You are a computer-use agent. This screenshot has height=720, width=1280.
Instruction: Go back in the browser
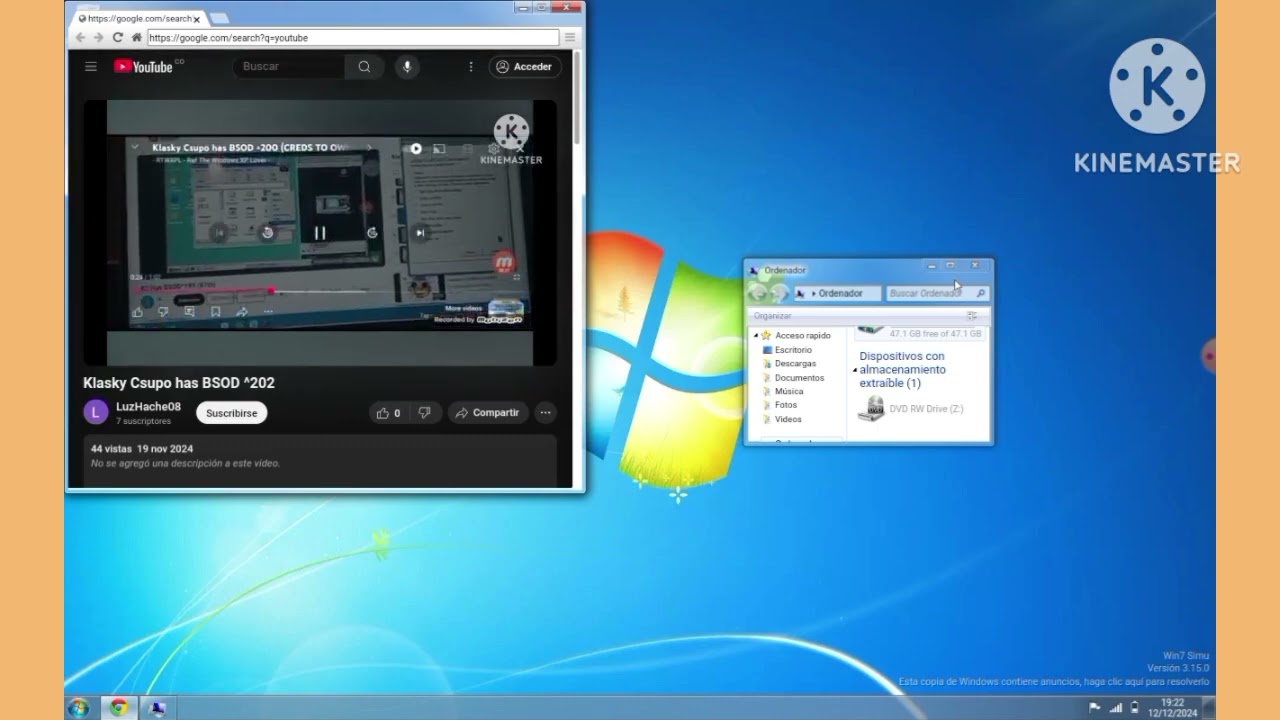tap(81, 38)
